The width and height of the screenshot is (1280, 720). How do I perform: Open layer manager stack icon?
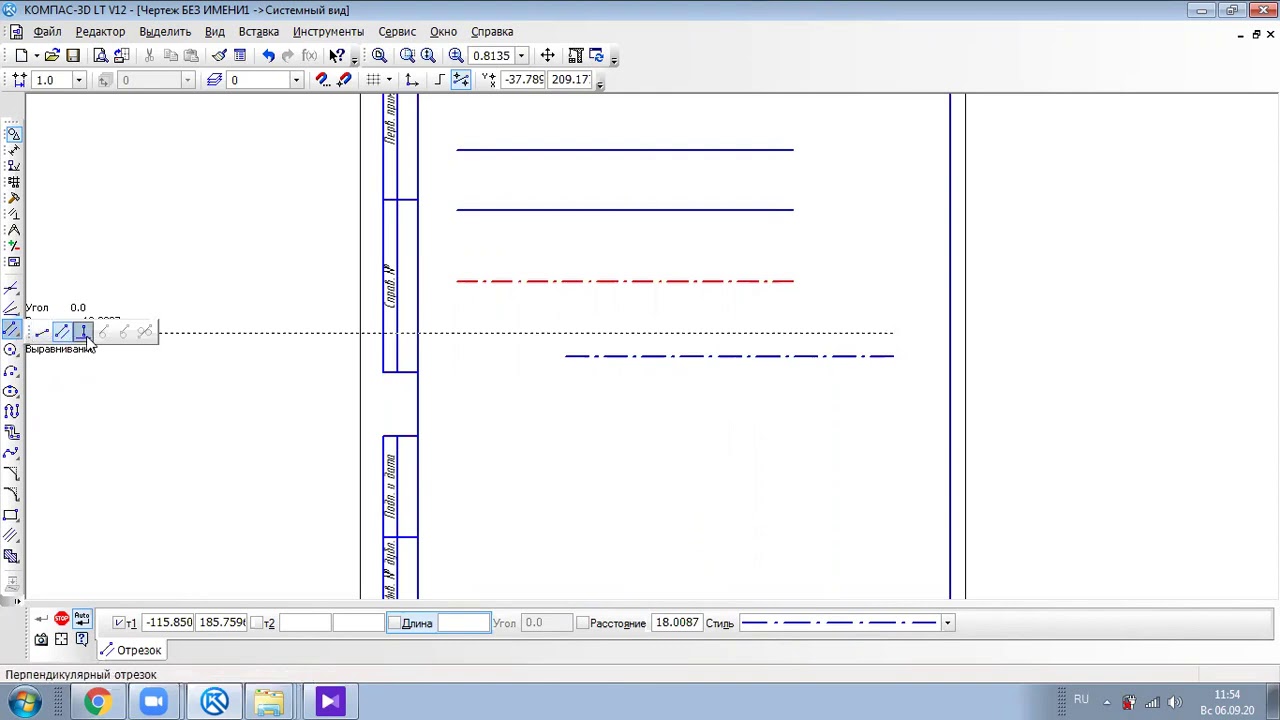click(x=214, y=80)
